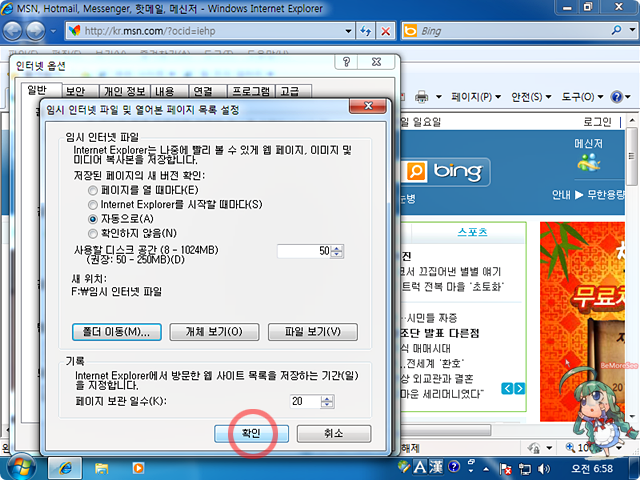Open Internet Explorer from taskbar
Viewport: 640px width, 480px height.
tap(65, 466)
